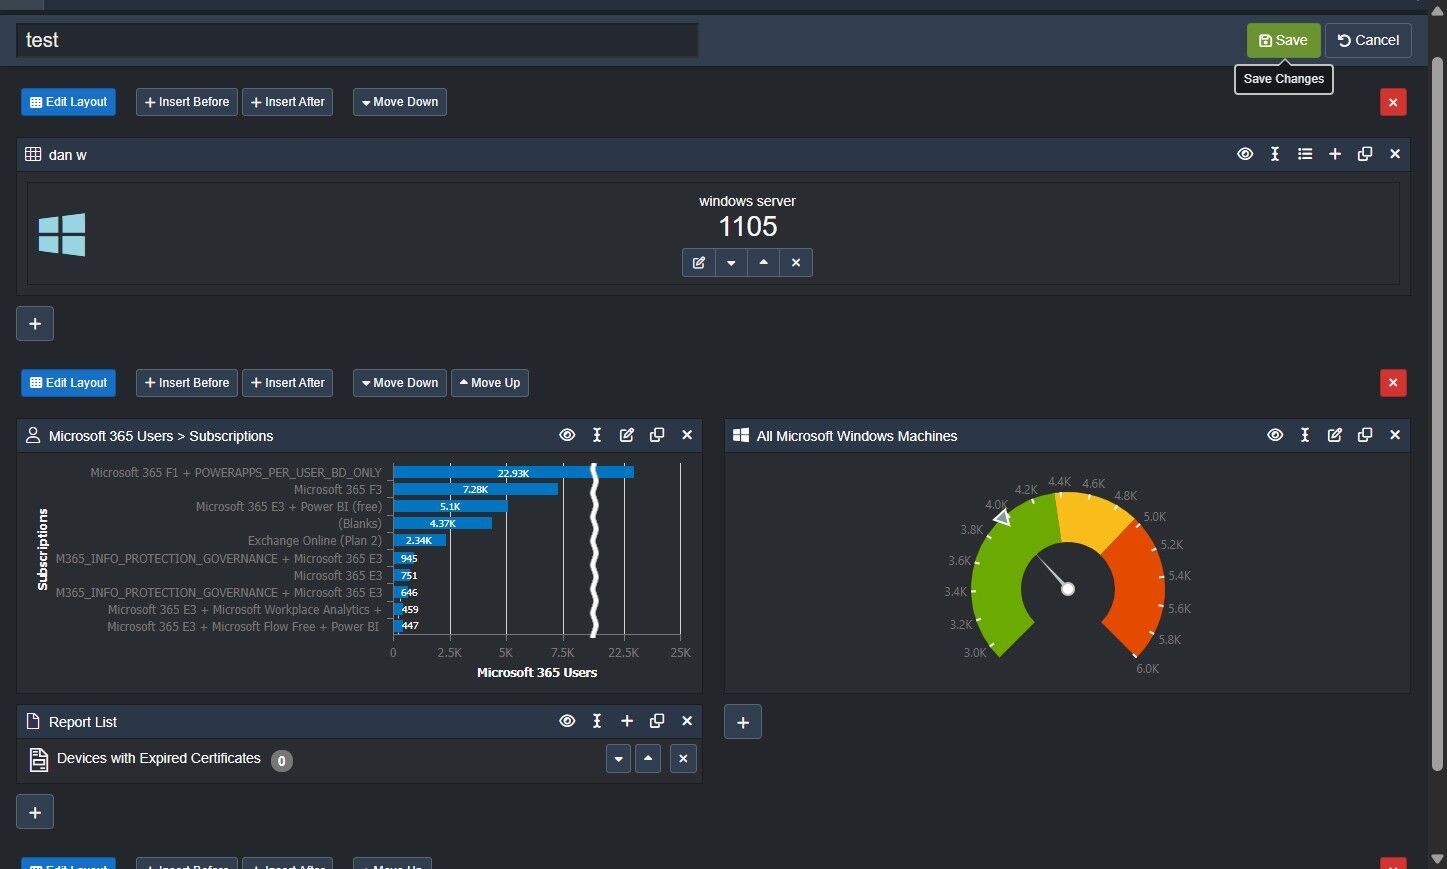The image size is (1447, 869).
Task: Toggle eye icon on All Microsoft Windows Machines
Action: (x=1275, y=435)
